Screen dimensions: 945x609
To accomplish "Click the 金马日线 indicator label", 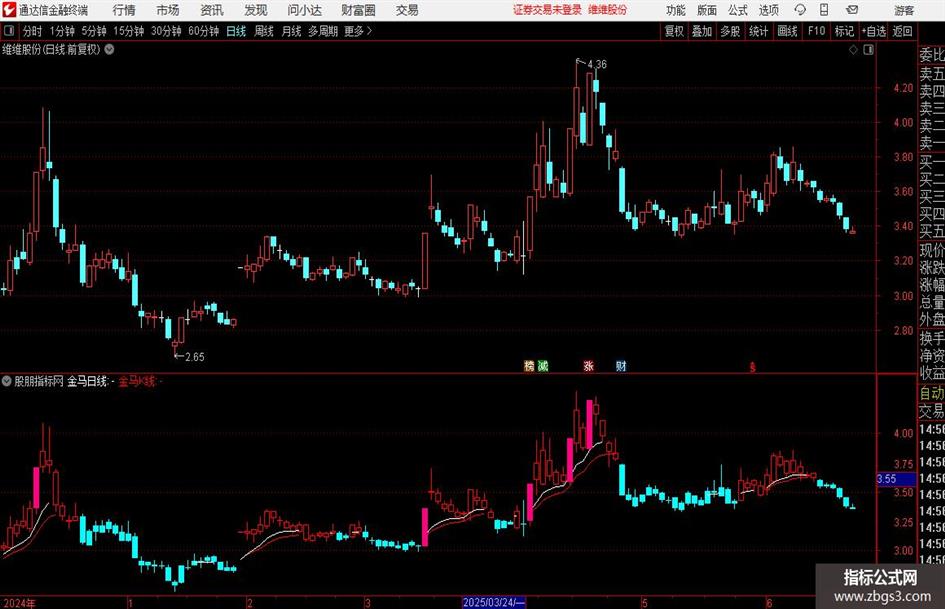I will (87, 380).
